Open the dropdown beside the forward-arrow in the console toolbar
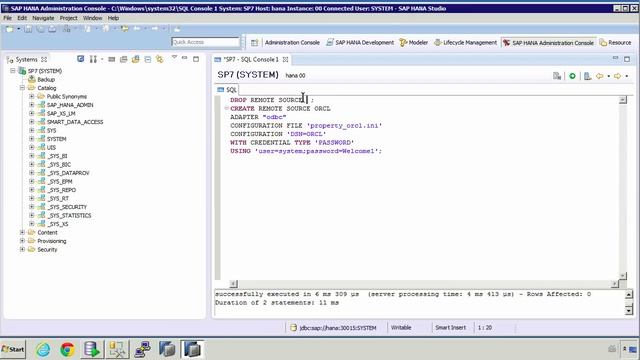Viewport: 640px width, 360px height. point(627,76)
